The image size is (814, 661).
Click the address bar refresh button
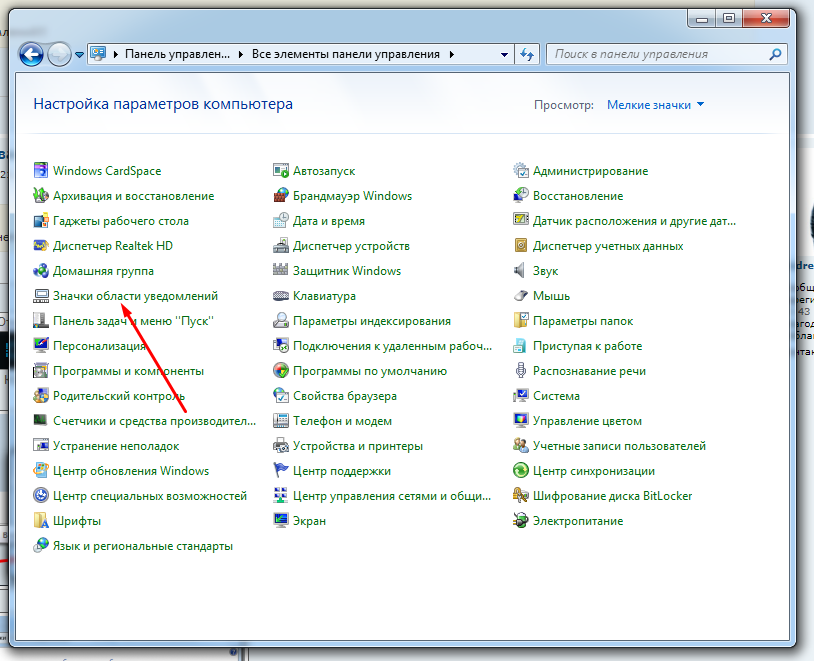point(527,55)
